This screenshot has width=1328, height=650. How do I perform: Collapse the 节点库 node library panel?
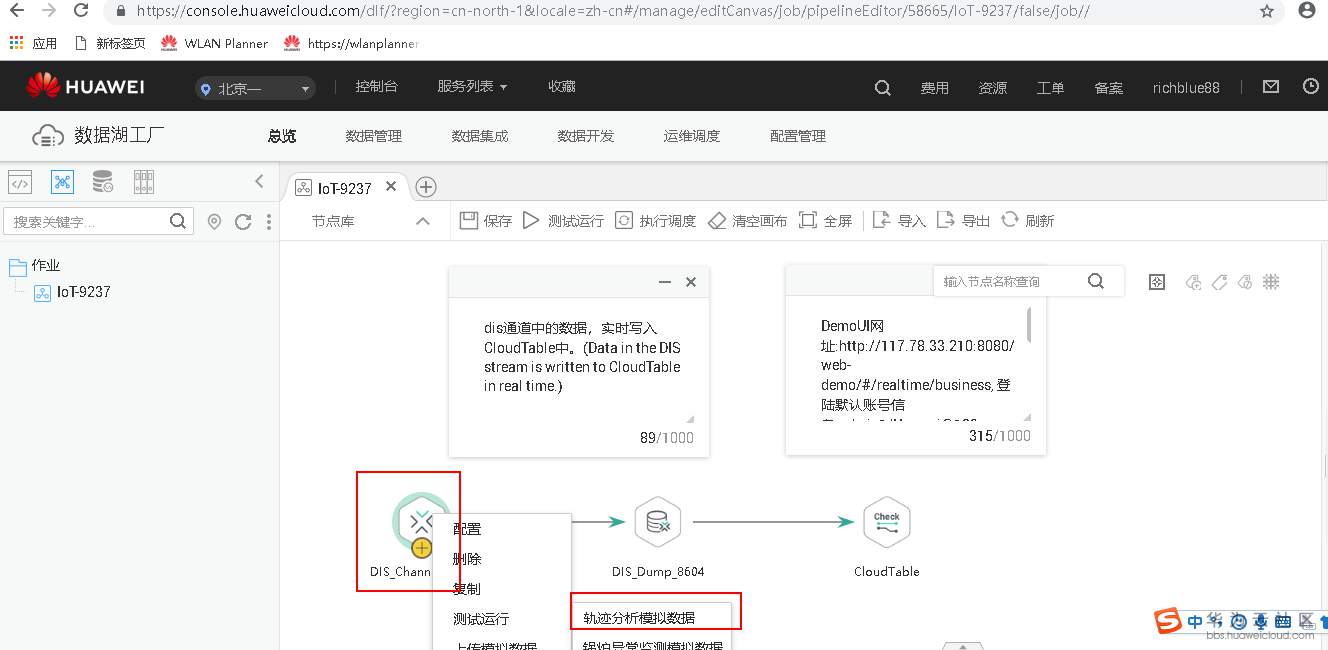click(x=421, y=220)
